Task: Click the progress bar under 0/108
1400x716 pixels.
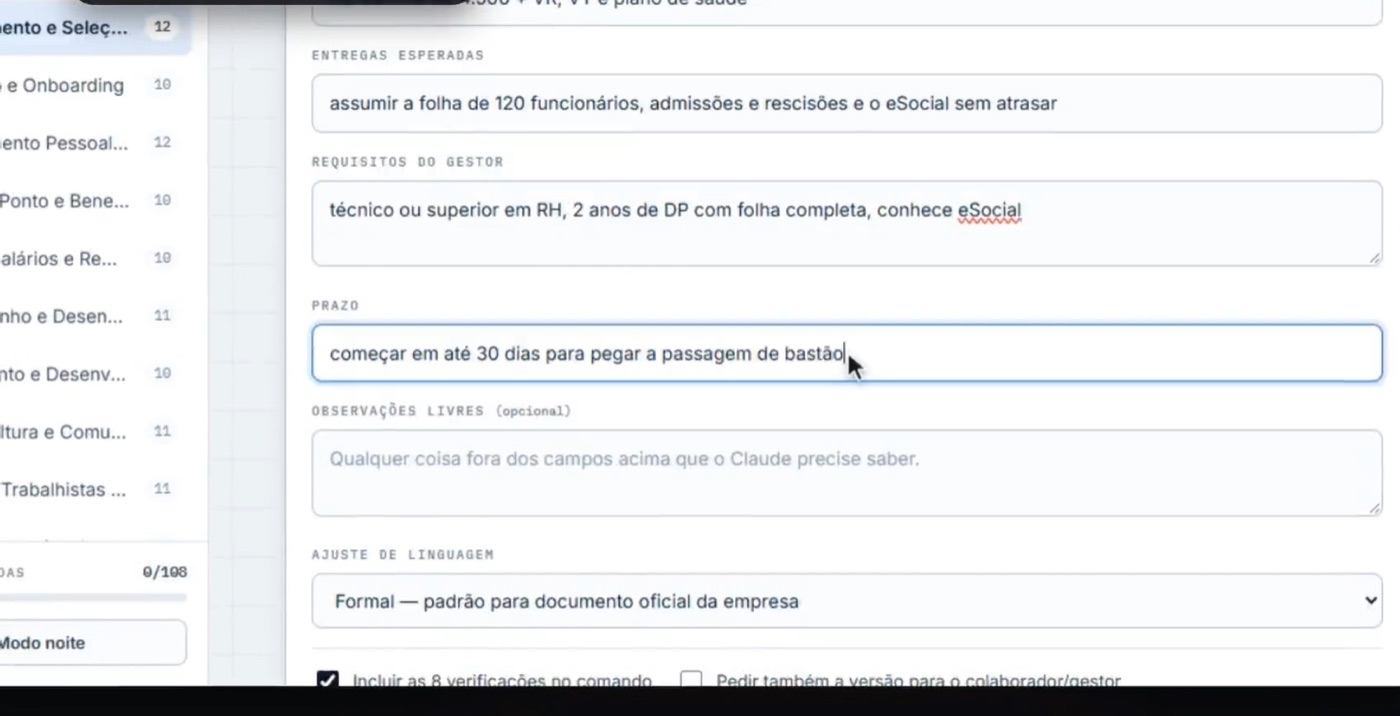Action: [x=92, y=597]
